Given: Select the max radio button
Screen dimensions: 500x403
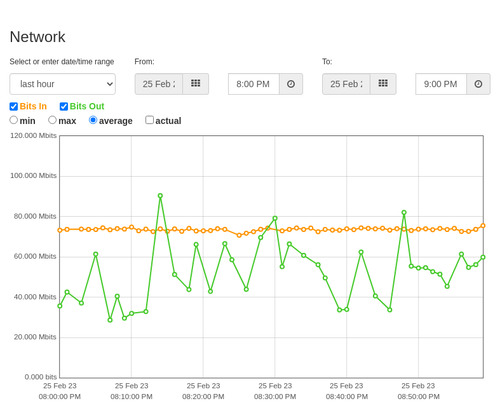Looking at the screenshot, I should tap(52, 120).
